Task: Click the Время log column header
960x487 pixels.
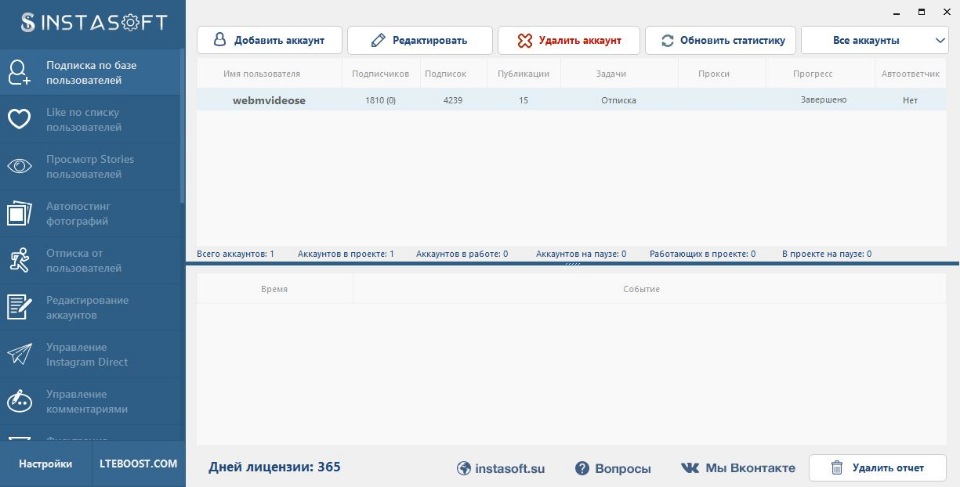Action: tap(274, 289)
